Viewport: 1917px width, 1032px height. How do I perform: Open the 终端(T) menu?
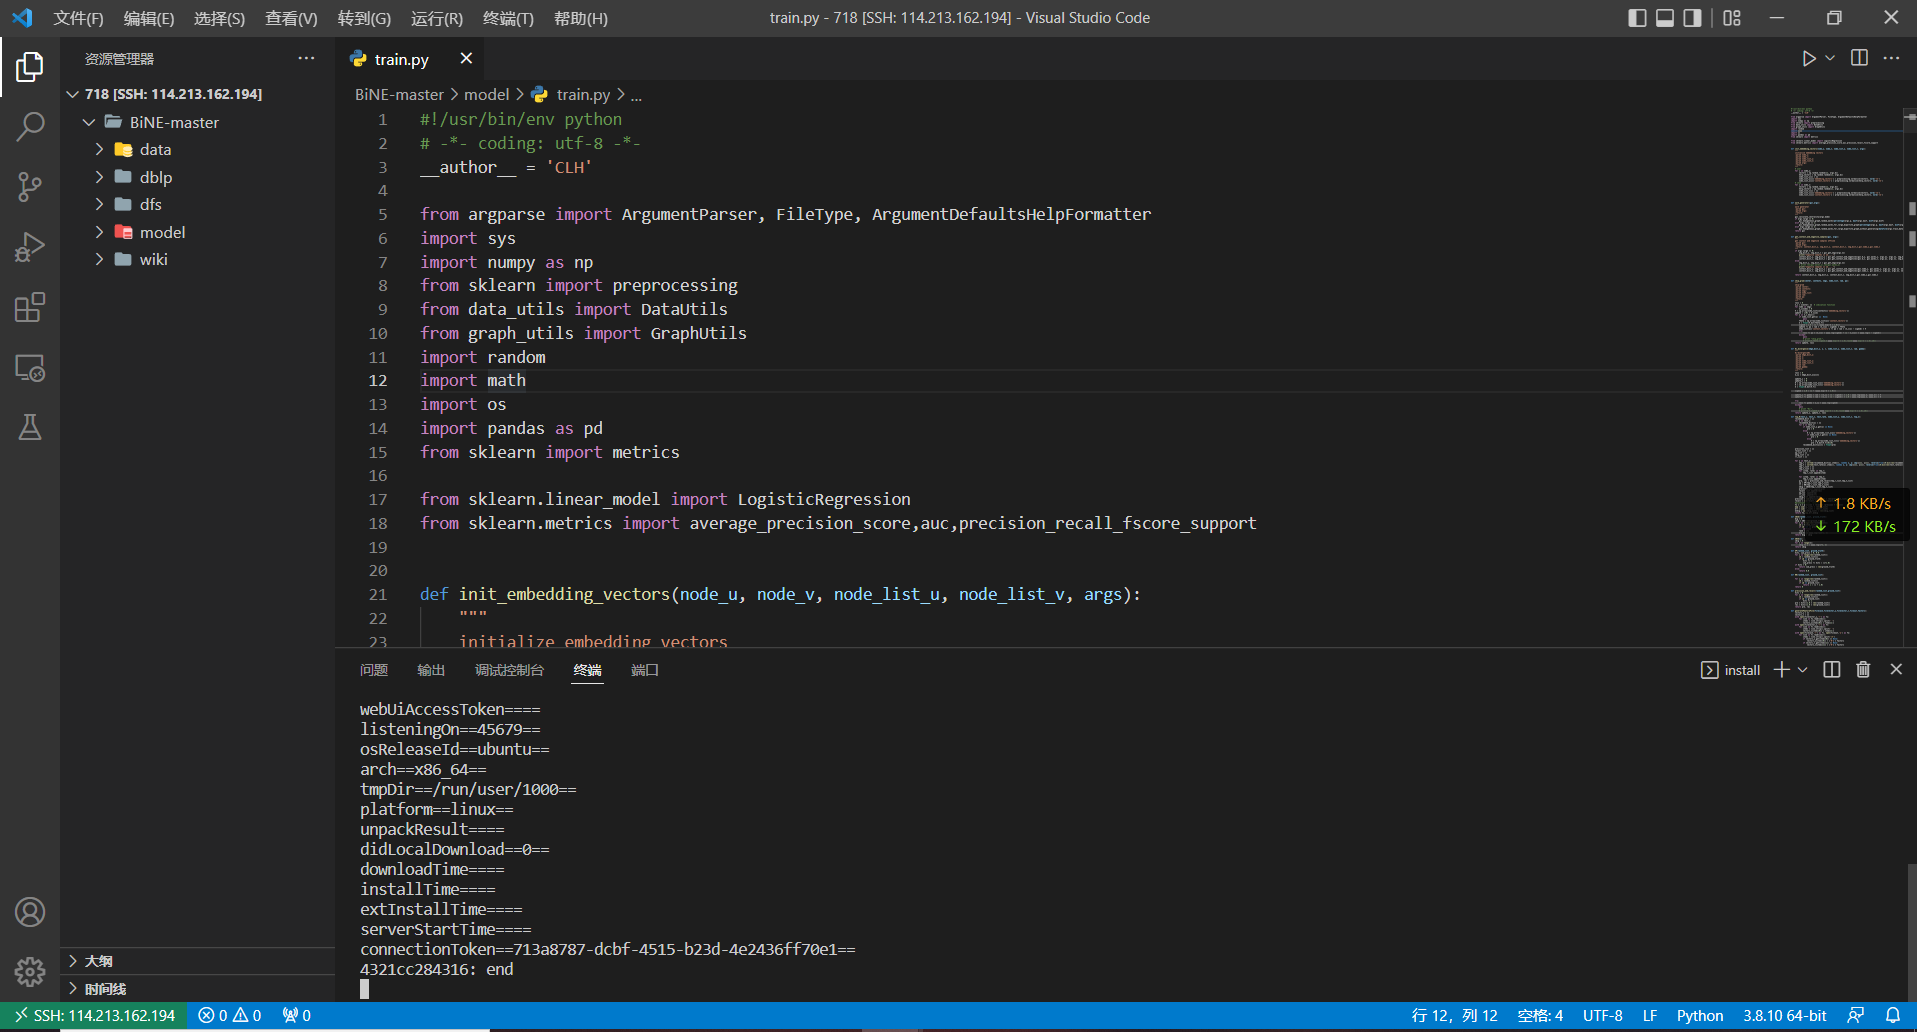508,18
